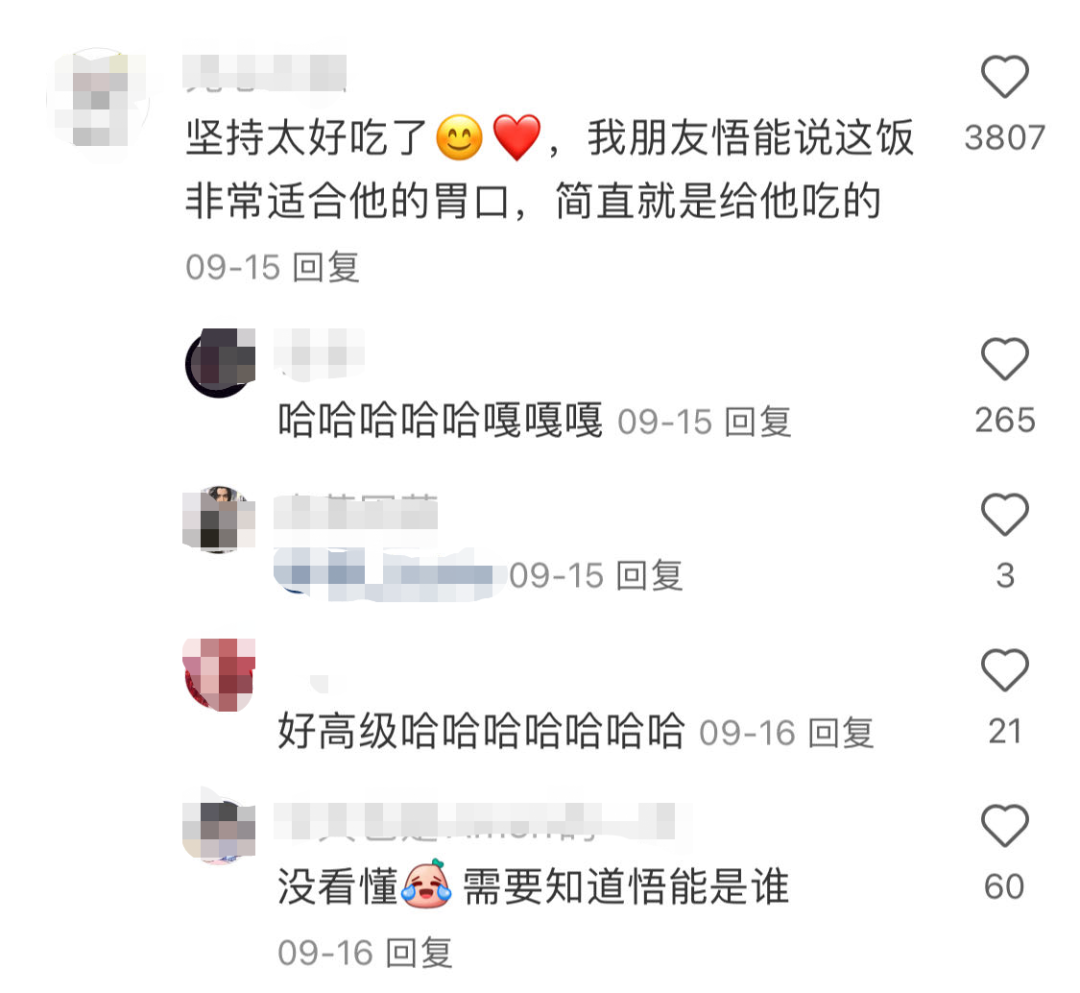
Task: Tap the heart on the 3-like reply
Action: click(x=1004, y=514)
